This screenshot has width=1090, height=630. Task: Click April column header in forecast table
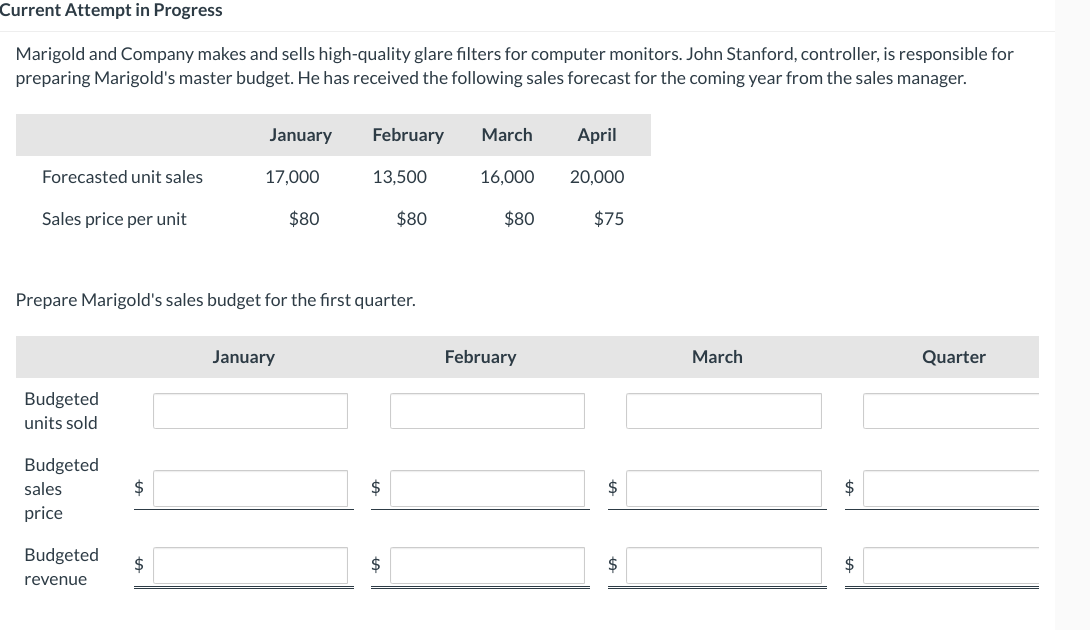pyautogui.click(x=597, y=135)
